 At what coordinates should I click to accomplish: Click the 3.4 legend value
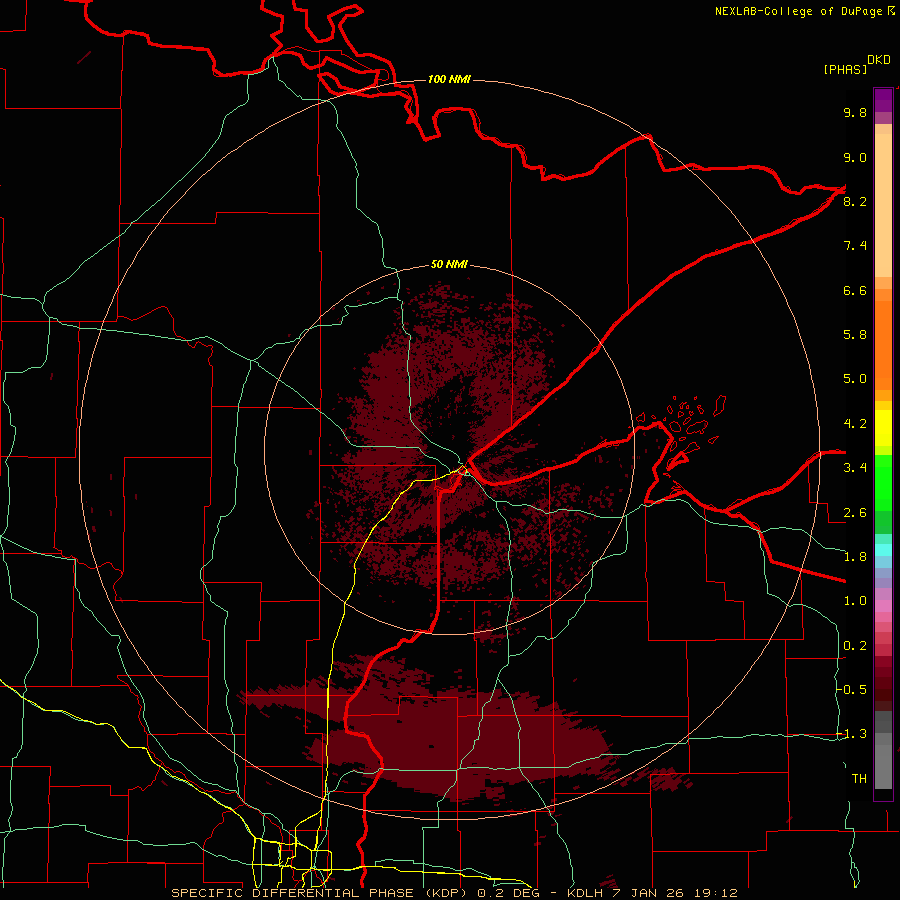point(855,467)
